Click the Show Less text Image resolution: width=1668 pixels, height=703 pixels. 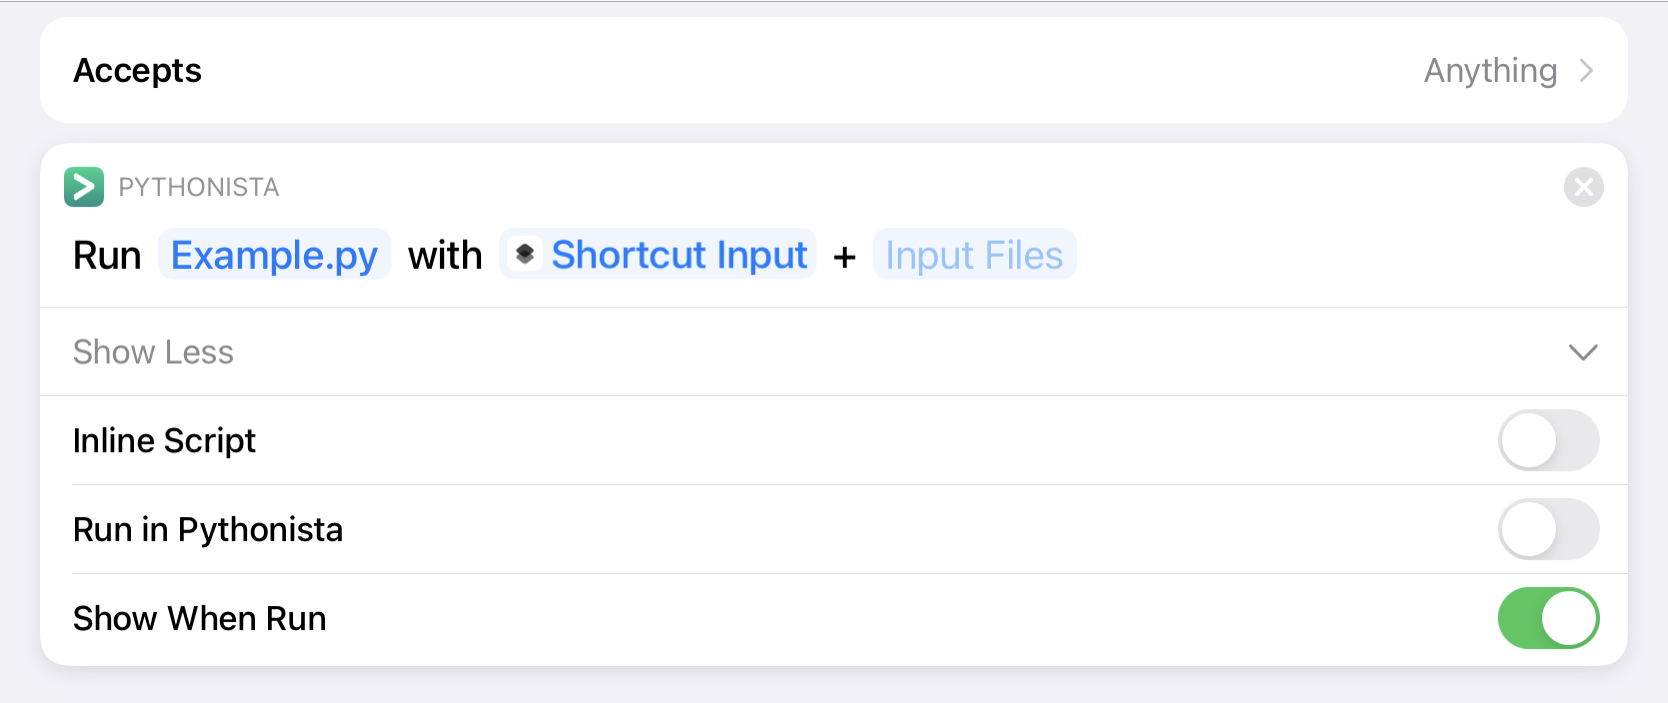click(153, 352)
